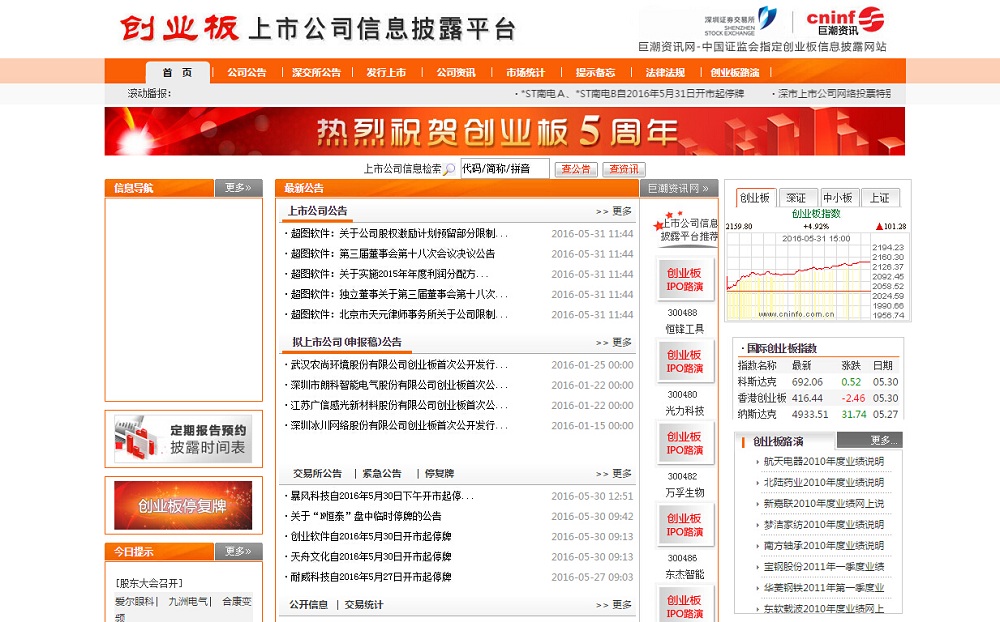This screenshot has width=1000, height=622.
Task: Click the 创业板 上市公司信息披露平台 logo
Action: pyautogui.click(x=318, y=29)
